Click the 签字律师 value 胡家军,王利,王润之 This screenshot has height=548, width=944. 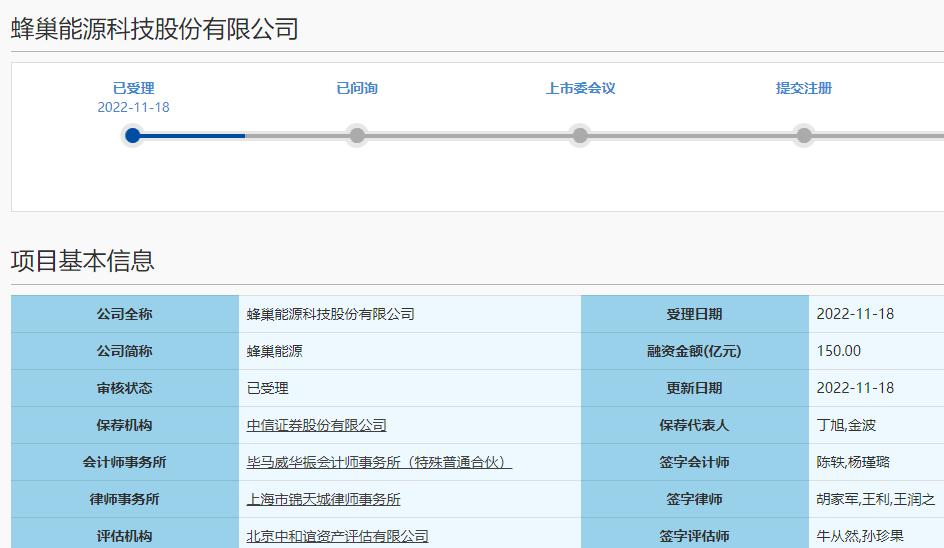pos(875,499)
